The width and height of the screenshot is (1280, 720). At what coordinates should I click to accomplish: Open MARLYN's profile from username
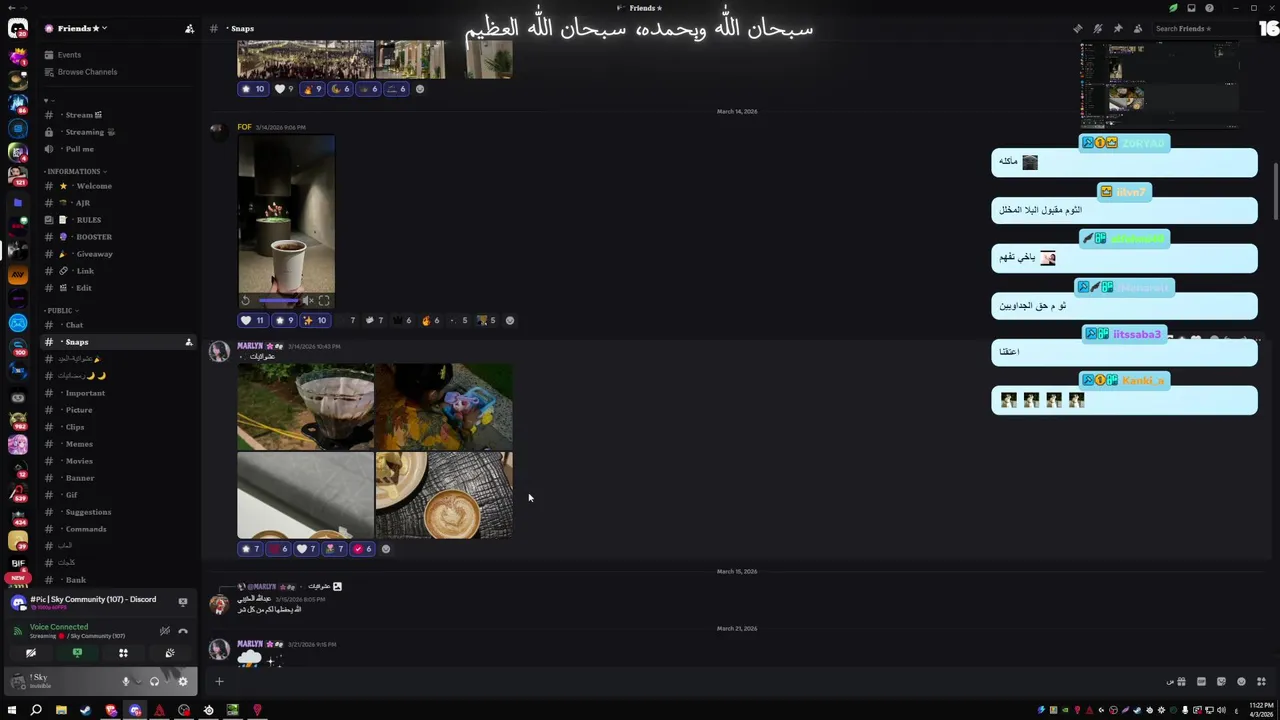(x=250, y=346)
